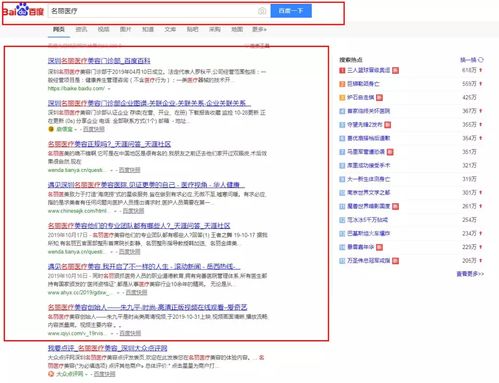Switch to the 网页 tab
499x383 pixels.
point(59,29)
